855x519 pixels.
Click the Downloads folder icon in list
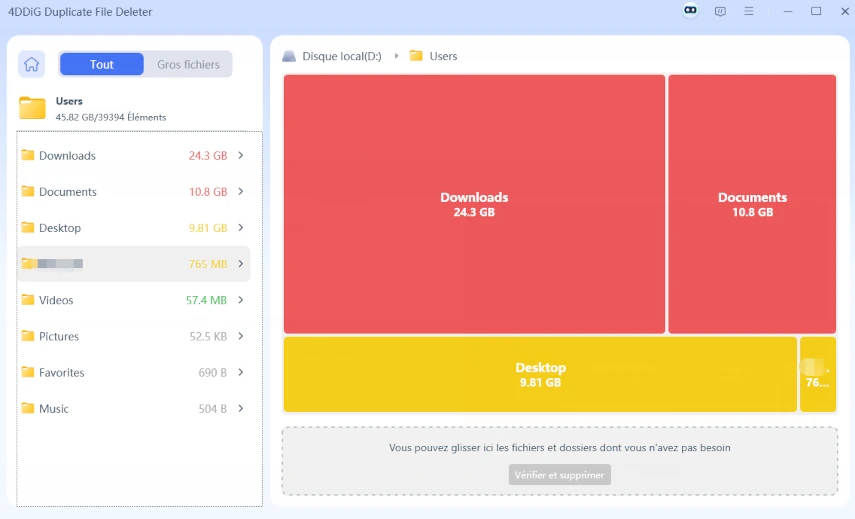pyautogui.click(x=27, y=155)
